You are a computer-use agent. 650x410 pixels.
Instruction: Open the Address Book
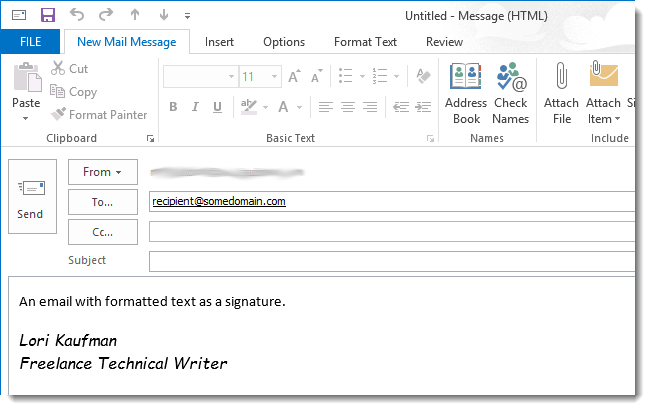pyautogui.click(x=466, y=93)
